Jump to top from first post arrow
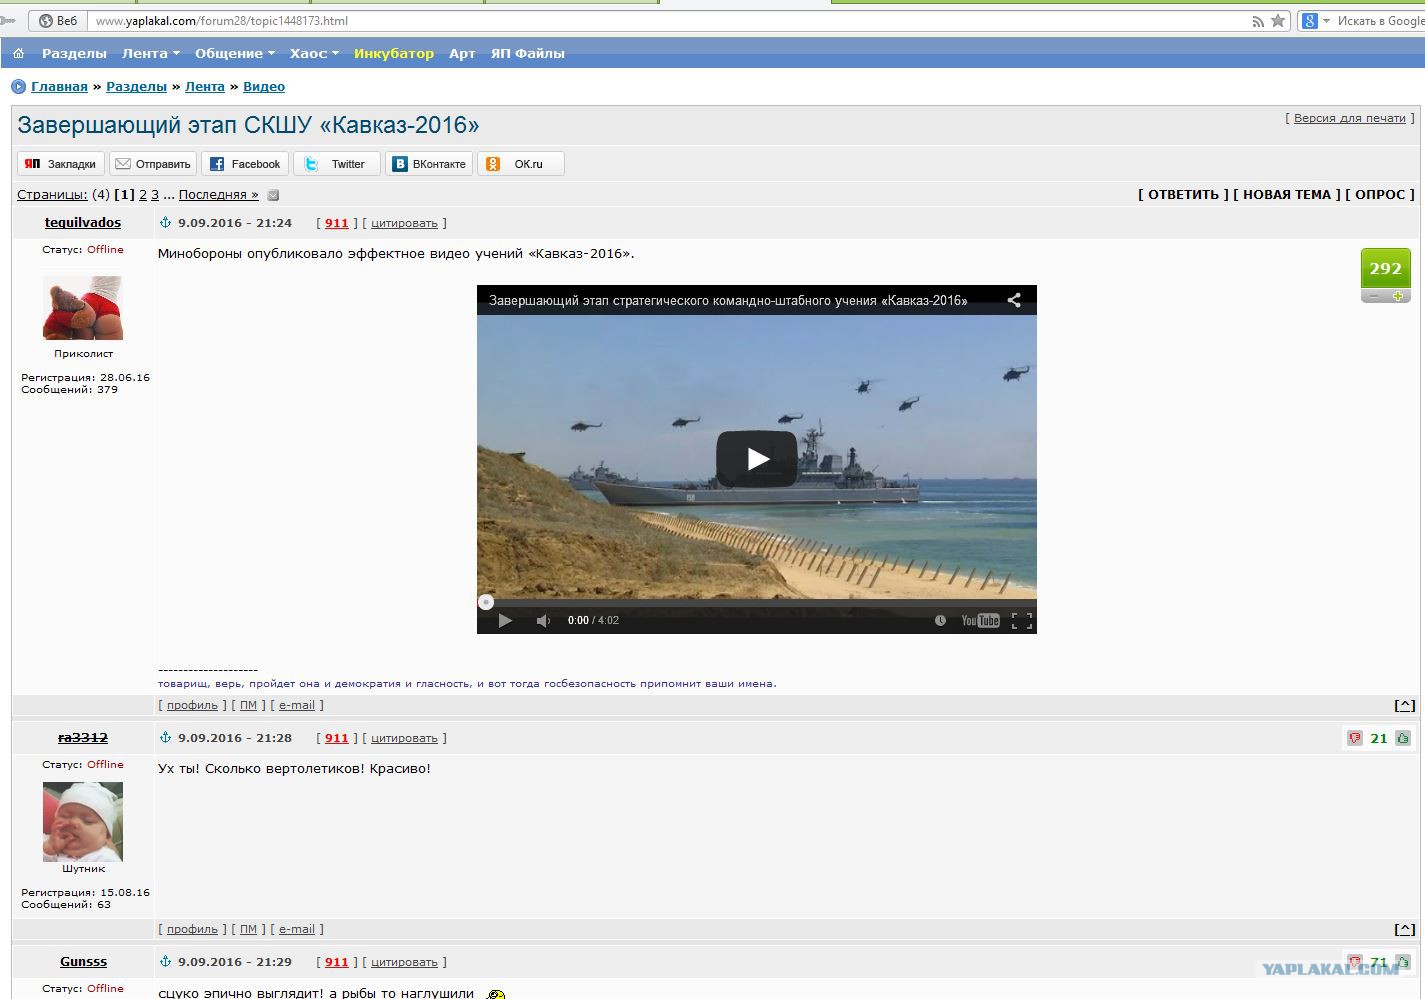Screen dimensions: 1425x999 click(x=1405, y=705)
